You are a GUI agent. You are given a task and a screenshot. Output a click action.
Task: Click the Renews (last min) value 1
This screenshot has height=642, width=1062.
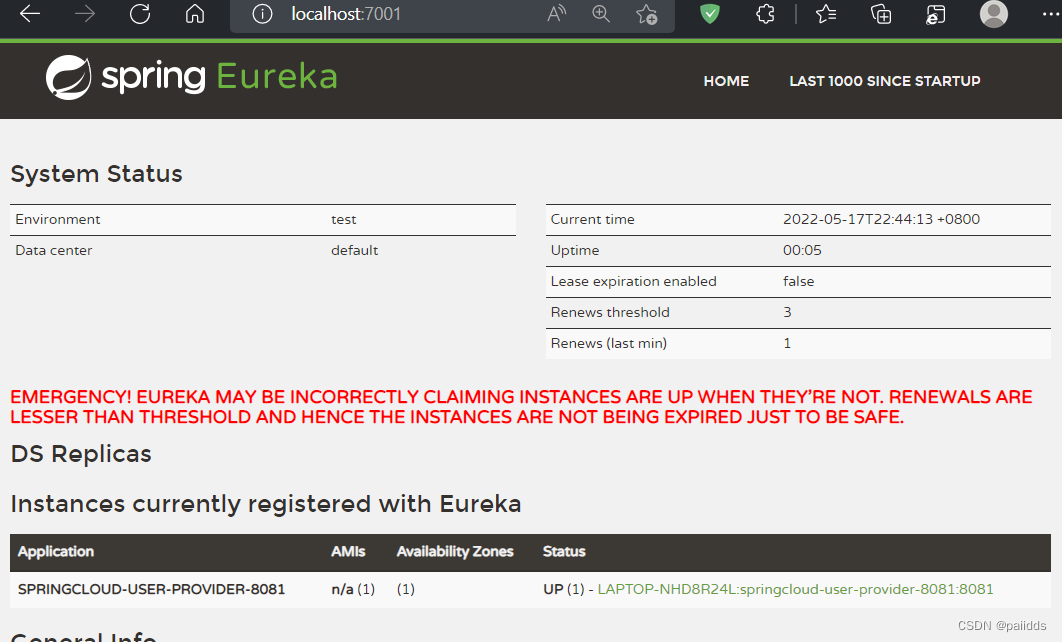tap(787, 343)
